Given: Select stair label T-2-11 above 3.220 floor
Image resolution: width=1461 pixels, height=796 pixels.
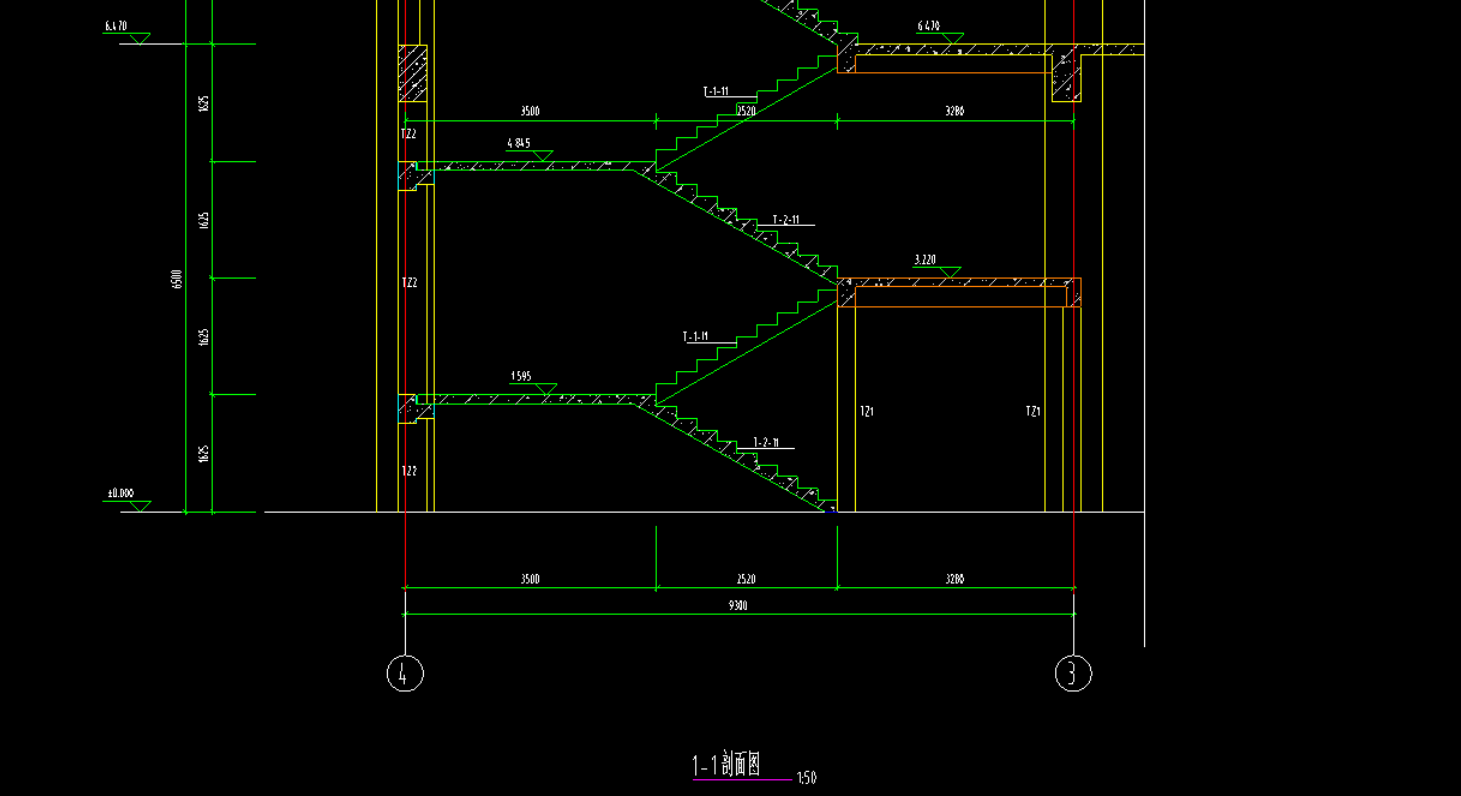Looking at the screenshot, I should click(x=786, y=220).
